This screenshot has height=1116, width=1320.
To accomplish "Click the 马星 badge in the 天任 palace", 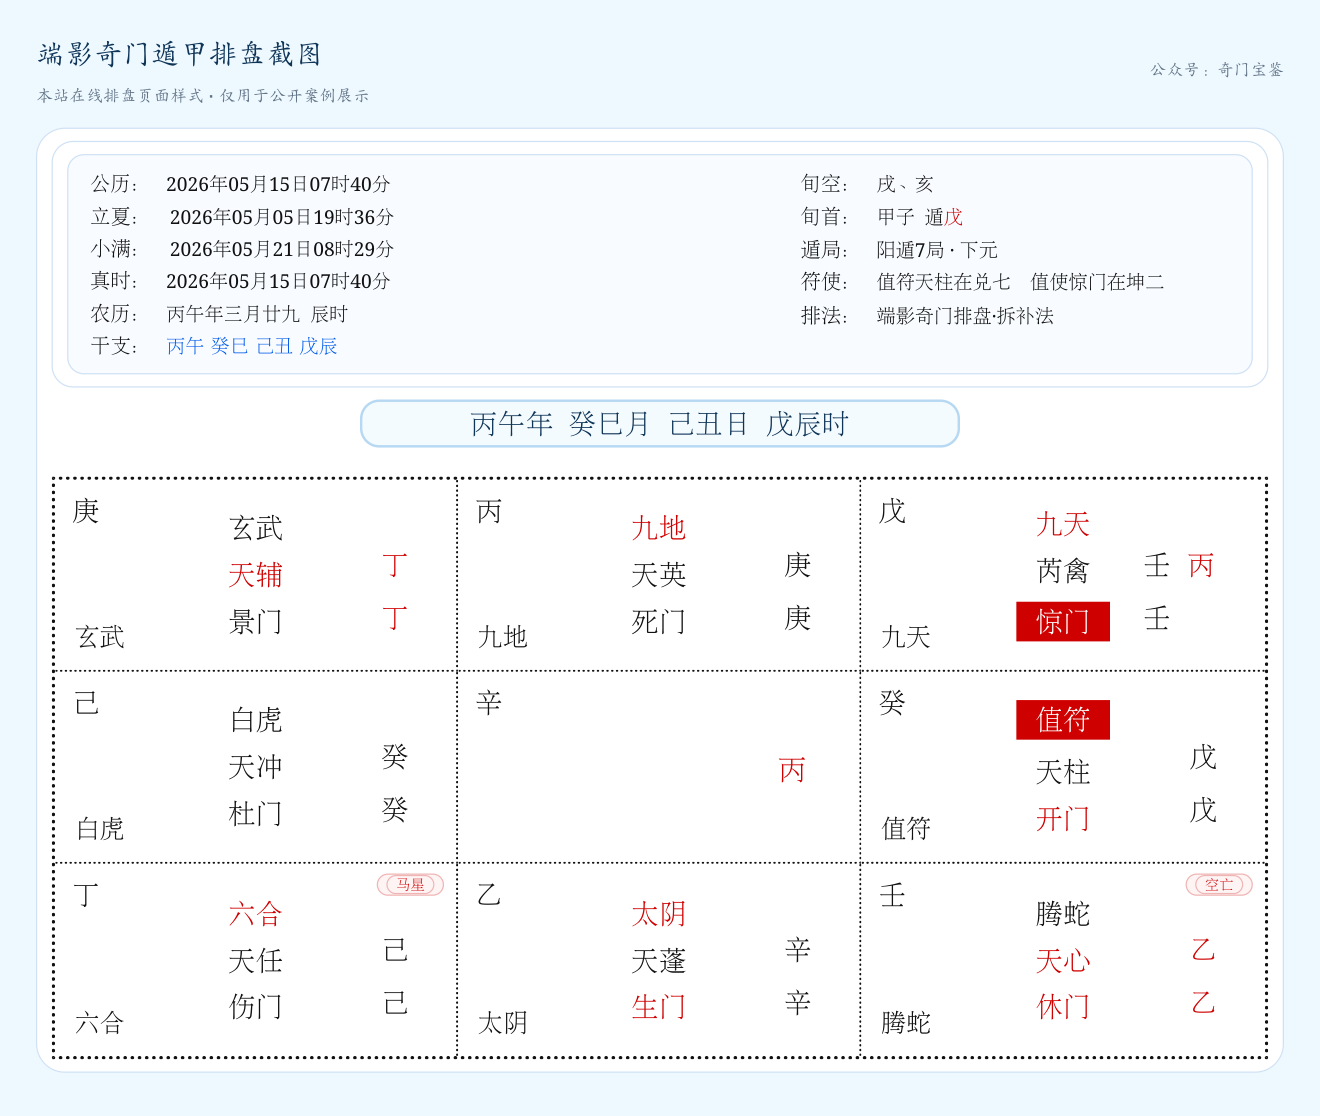I will point(410,885).
